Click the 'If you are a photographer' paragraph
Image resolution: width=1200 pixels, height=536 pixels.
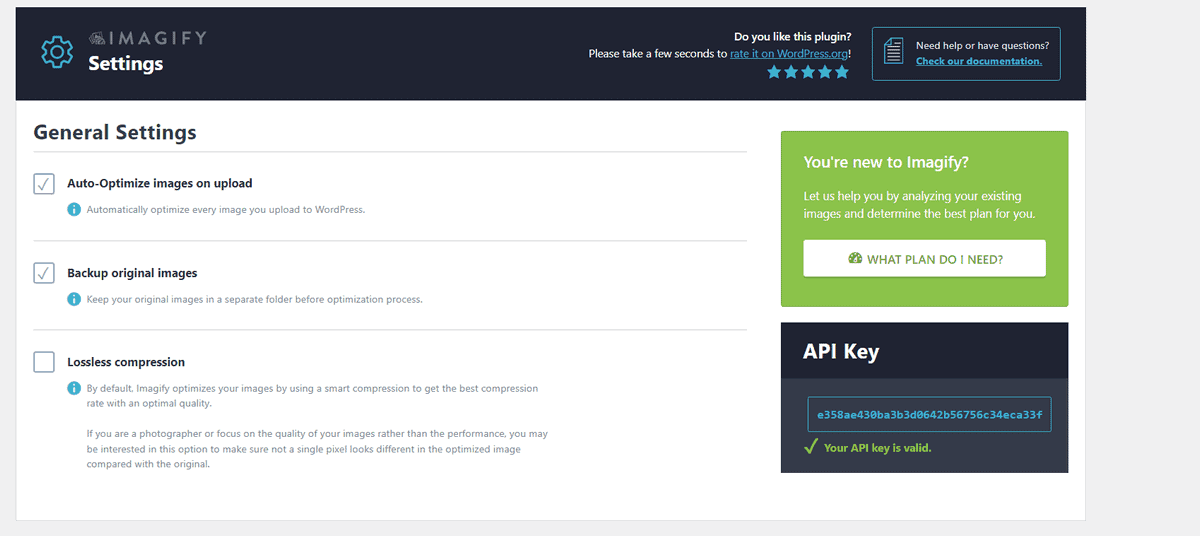coord(317,449)
